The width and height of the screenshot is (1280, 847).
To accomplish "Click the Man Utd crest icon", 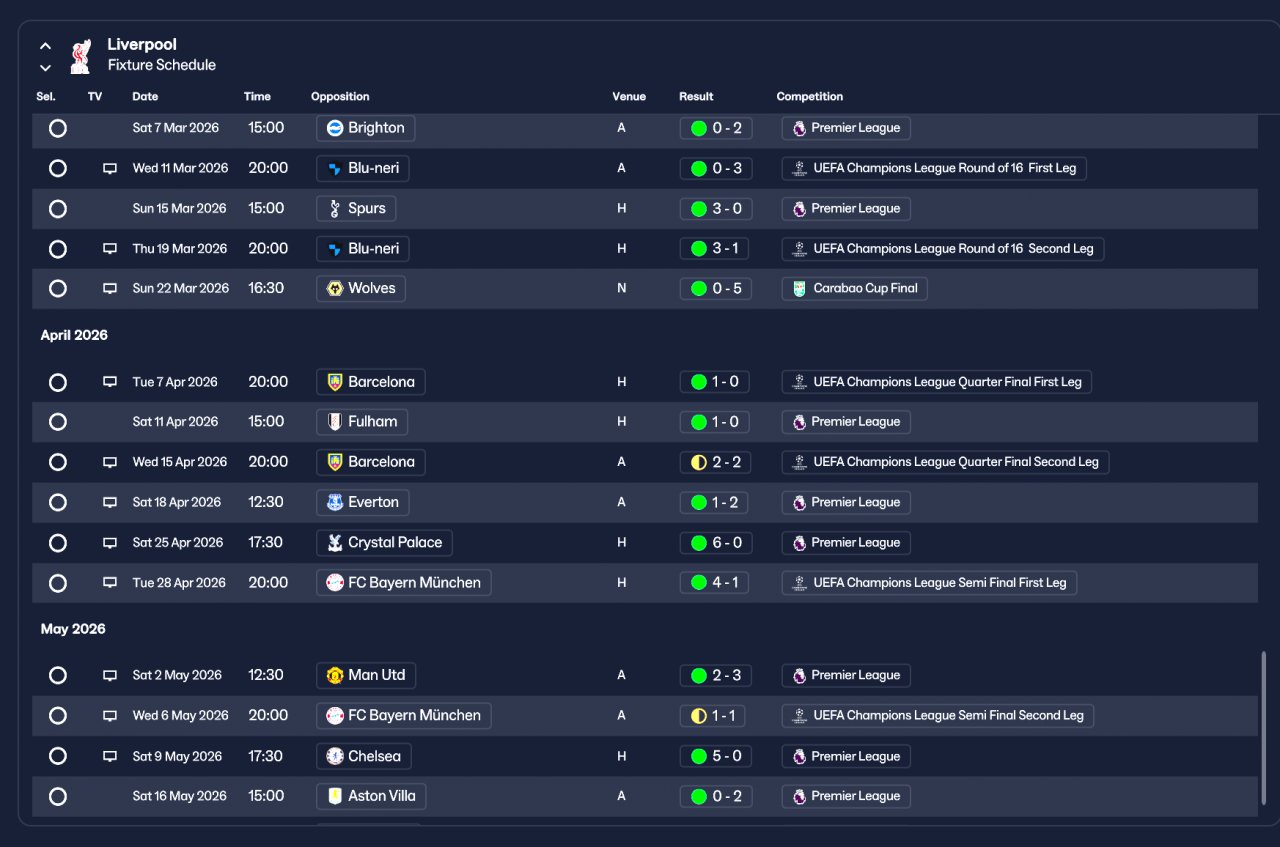I will coord(335,676).
